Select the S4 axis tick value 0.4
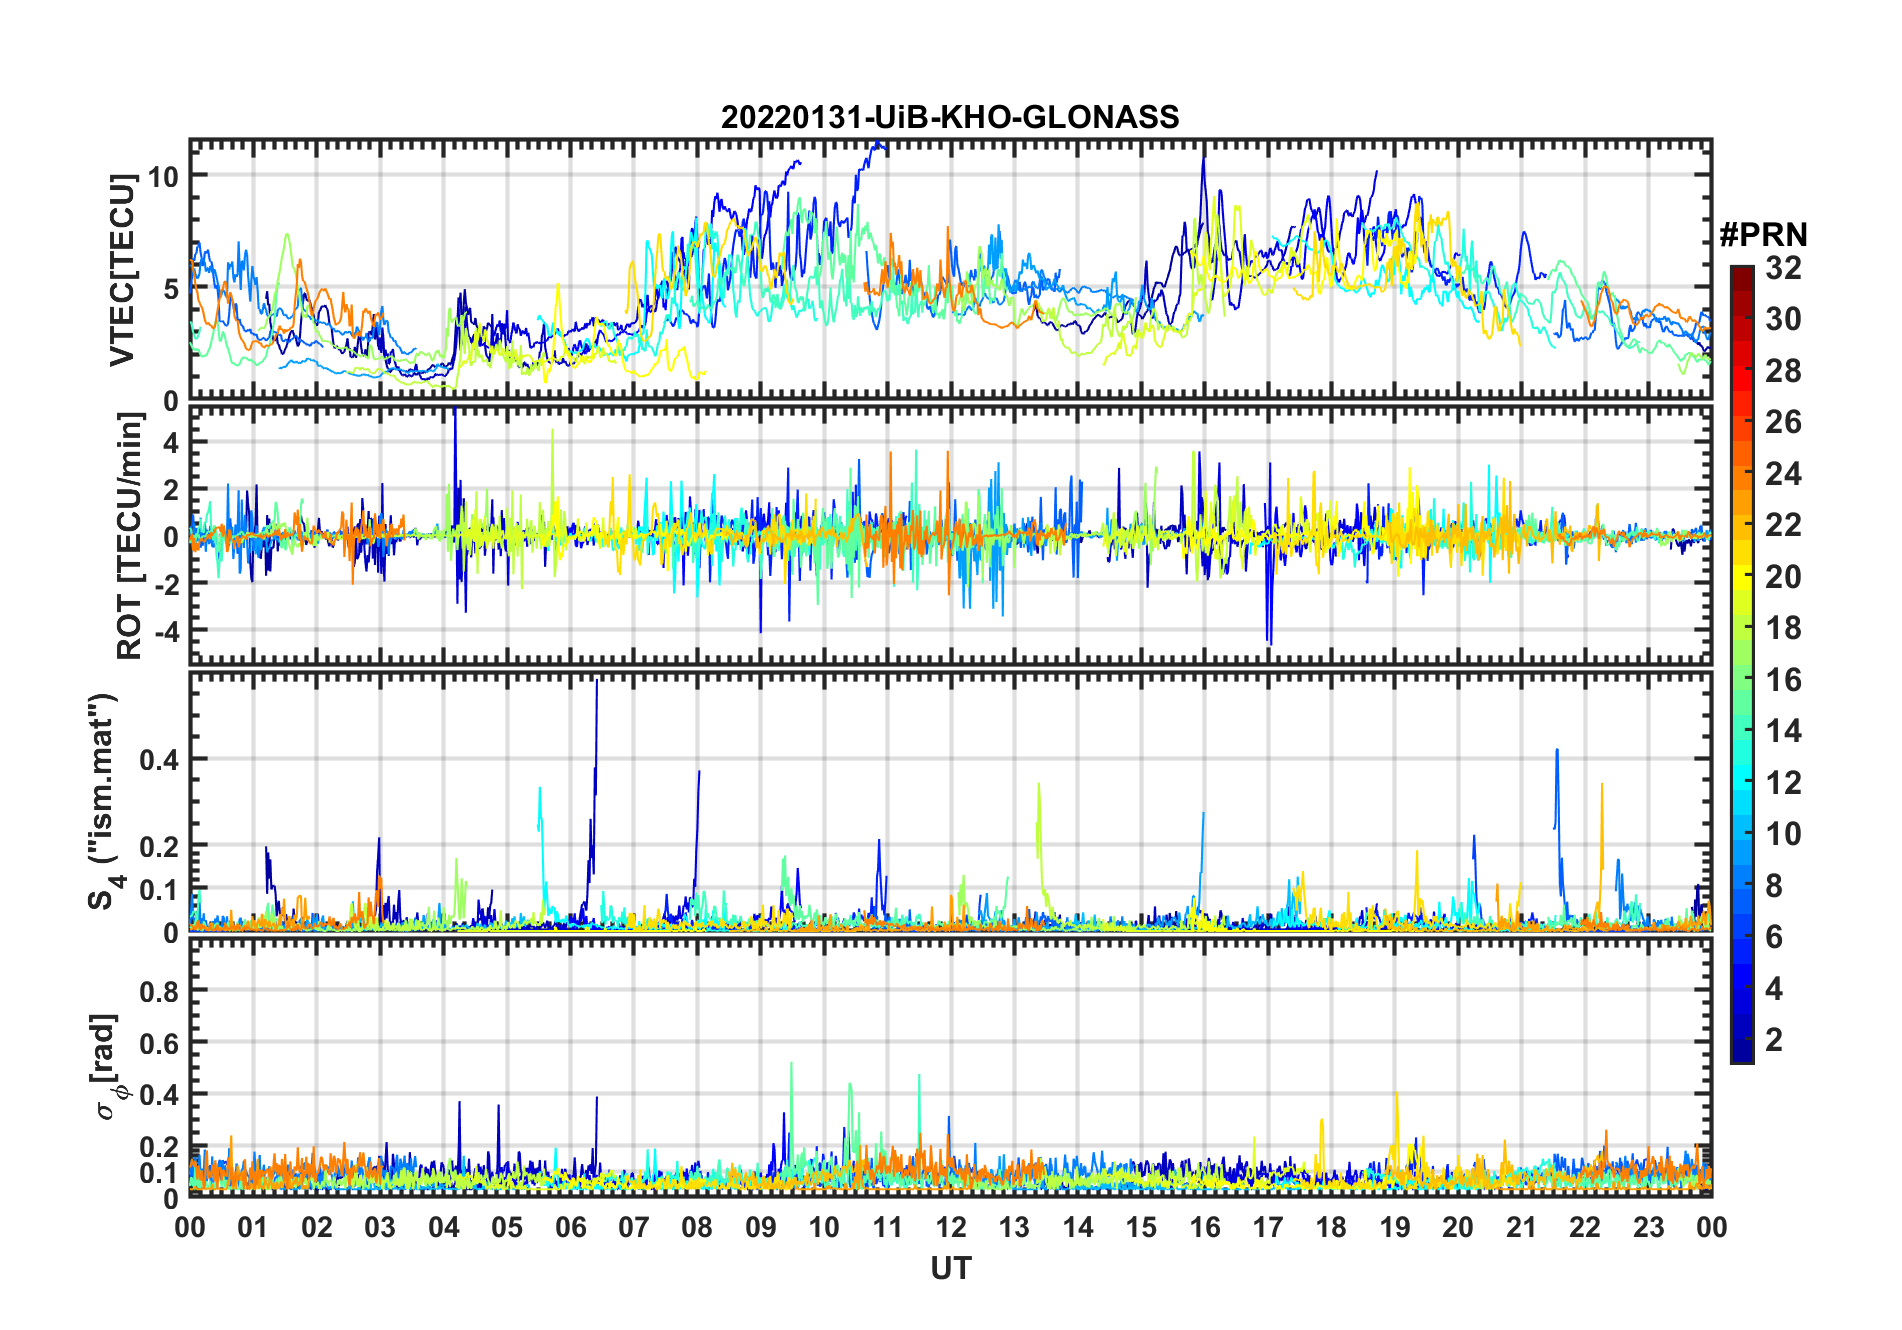Viewport: 1902px width, 1330px height. (x=159, y=759)
